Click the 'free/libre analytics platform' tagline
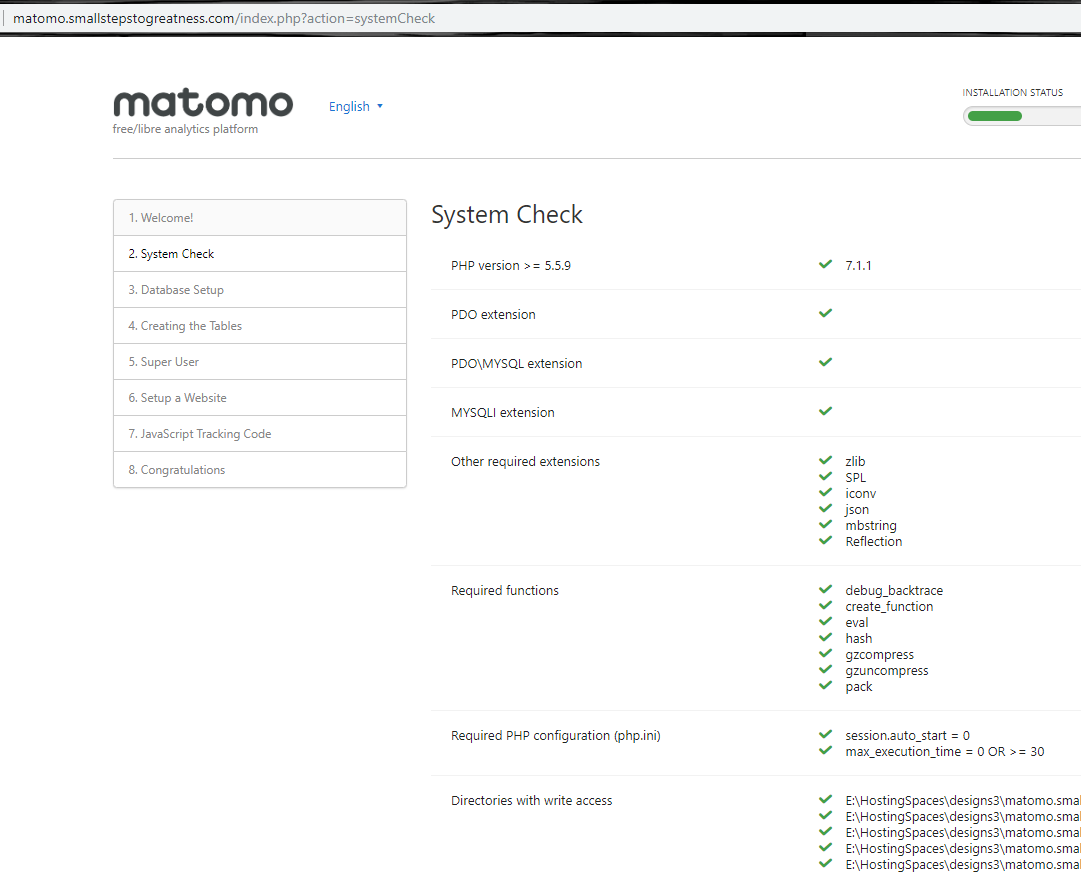Viewport: 1081px width, 873px height. (185, 129)
